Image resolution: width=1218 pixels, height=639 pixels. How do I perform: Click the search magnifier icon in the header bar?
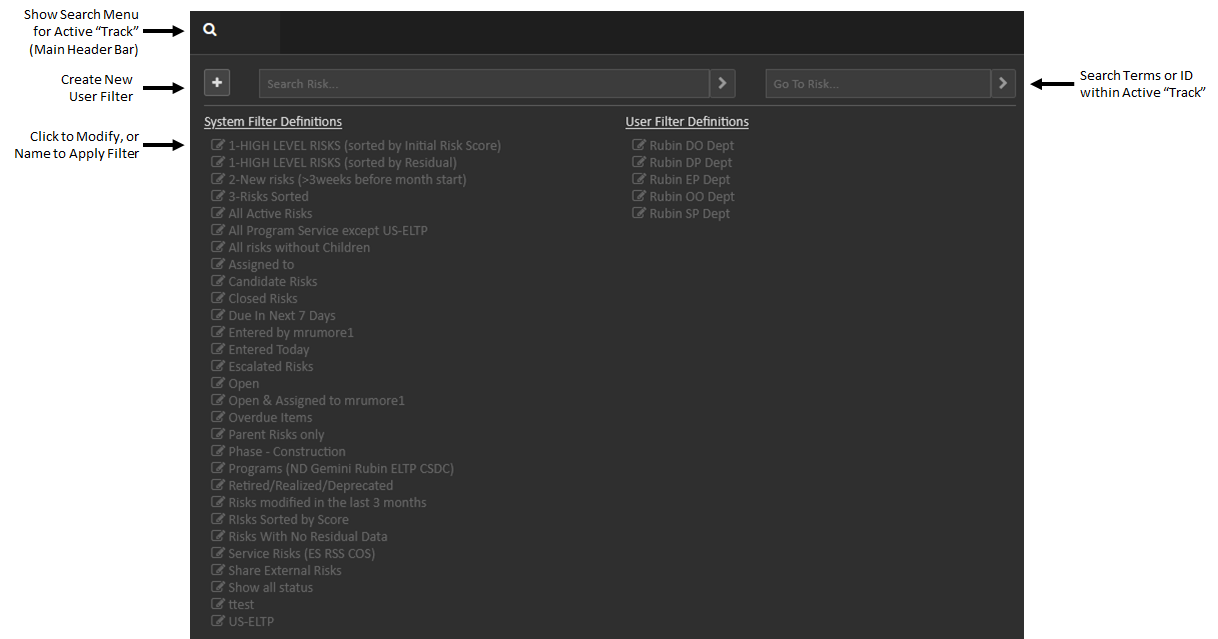point(209,31)
